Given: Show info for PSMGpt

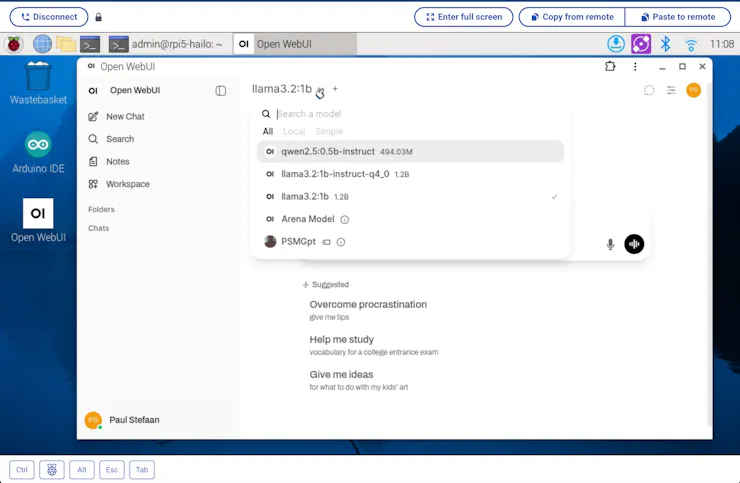Looking at the screenshot, I should [x=341, y=242].
